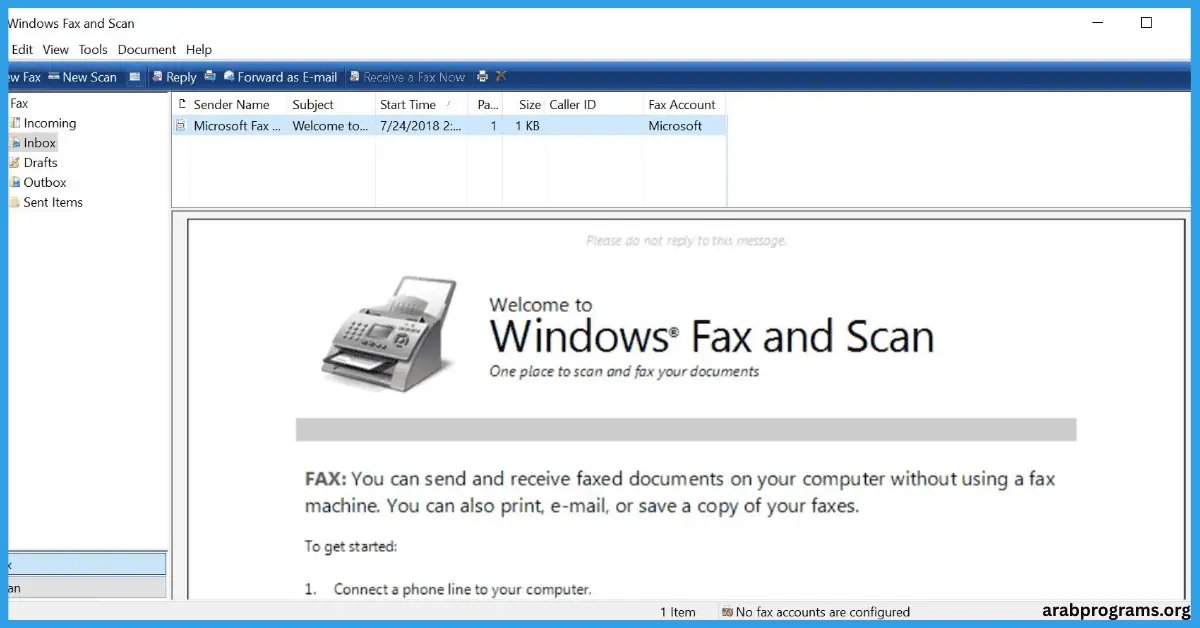This screenshot has width=1200, height=628.
Task: Maximize the Windows Fax and Scan window
Action: pyautogui.click(x=1146, y=23)
